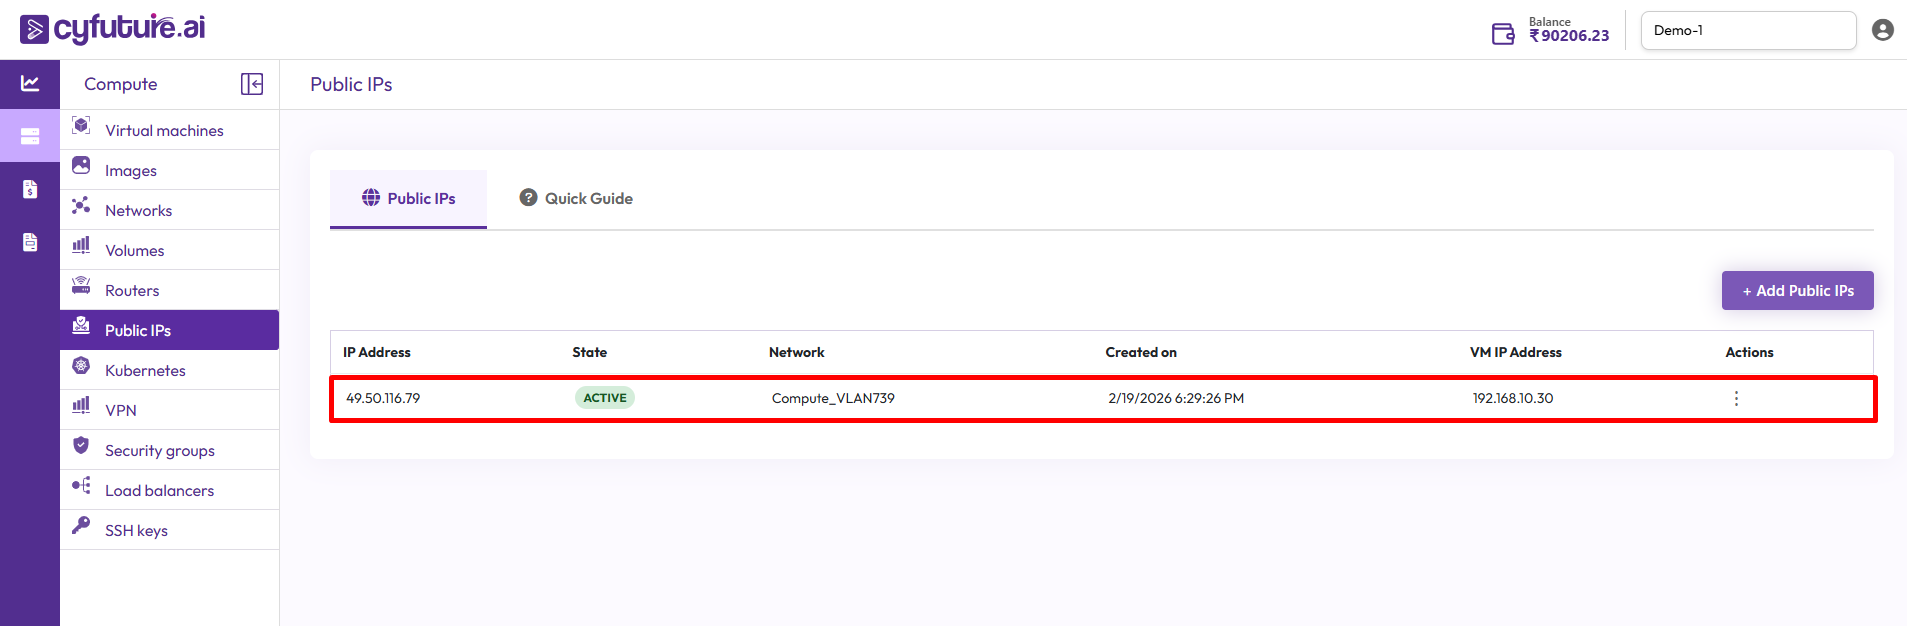Screen dimensions: 1907x626
Task: Select the Public IPs tab
Action: click(x=408, y=198)
